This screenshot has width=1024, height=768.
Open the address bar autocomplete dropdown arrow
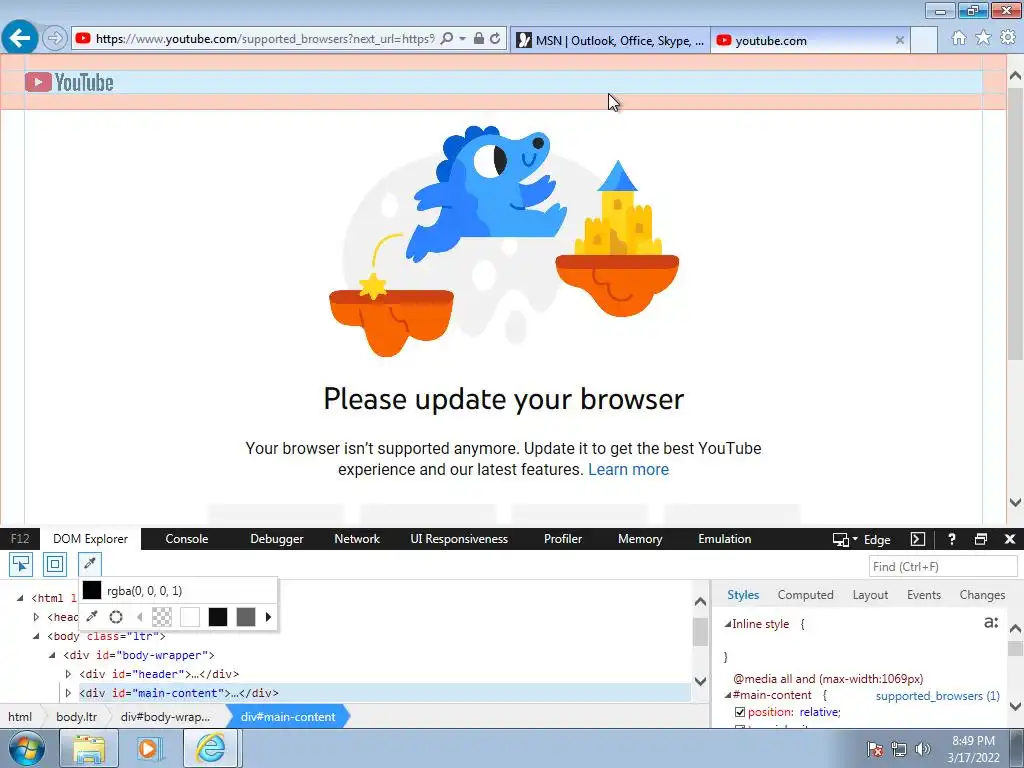pyautogui.click(x=462, y=39)
